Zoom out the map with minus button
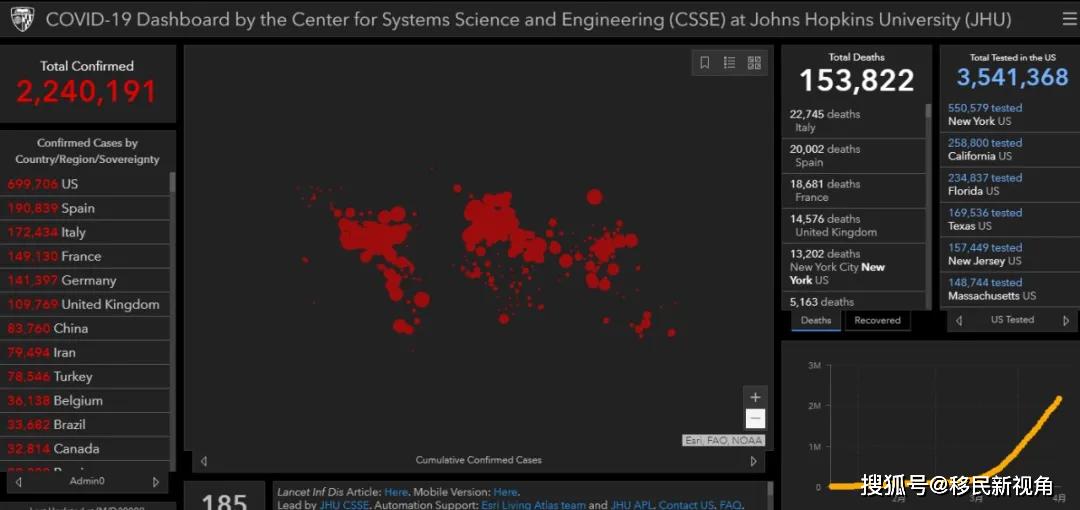1080x510 pixels. (x=755, y=418)
